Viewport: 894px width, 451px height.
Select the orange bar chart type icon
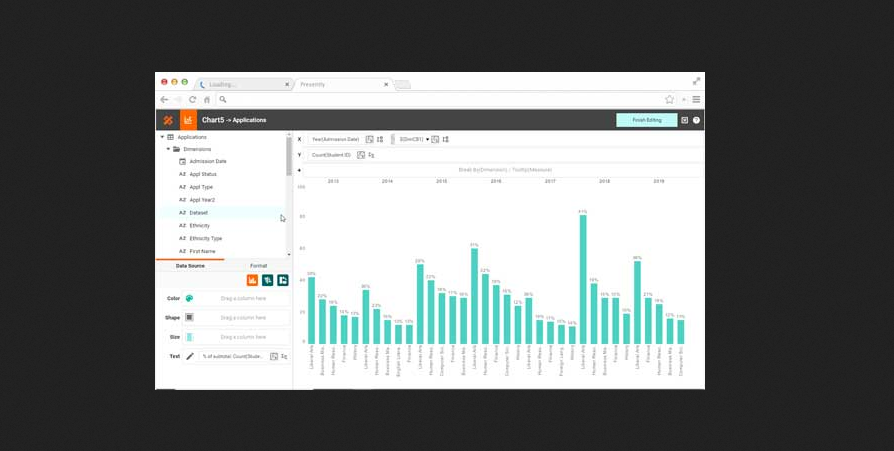(253, 280)
